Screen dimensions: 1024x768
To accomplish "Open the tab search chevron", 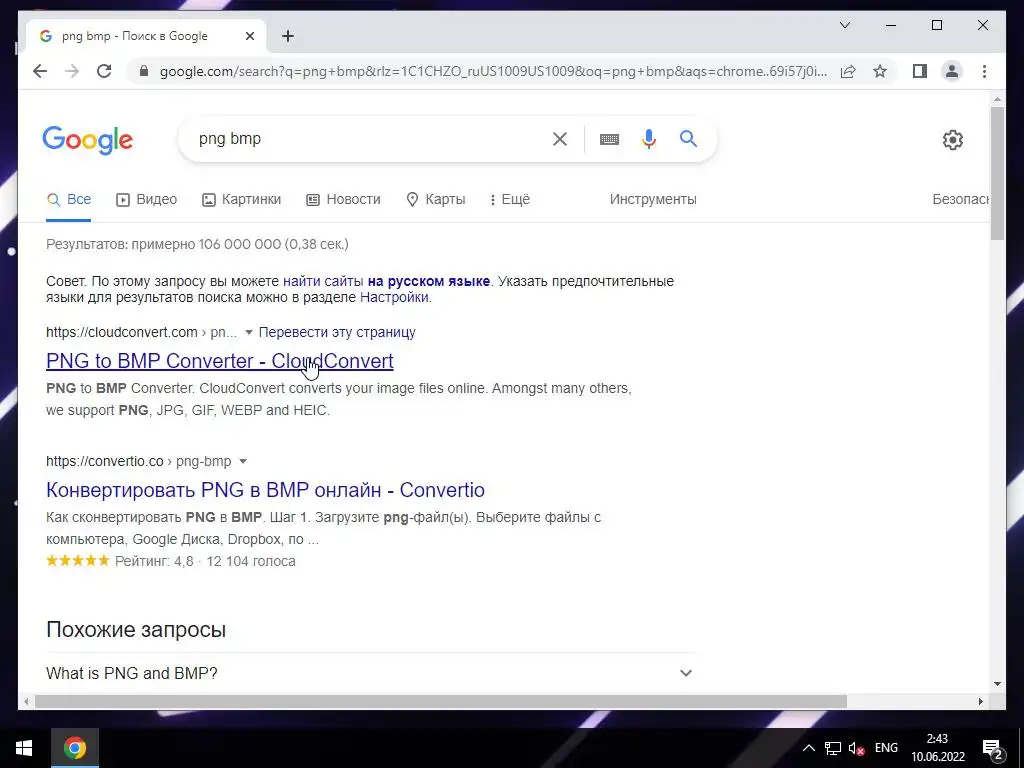I will (844, 25).
